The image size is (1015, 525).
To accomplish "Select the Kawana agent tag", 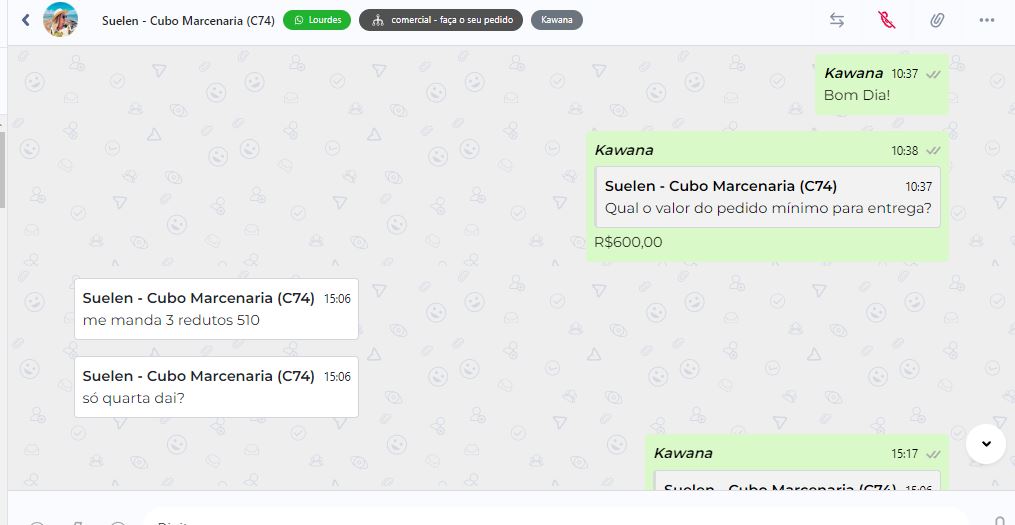I will click(557, 20).
